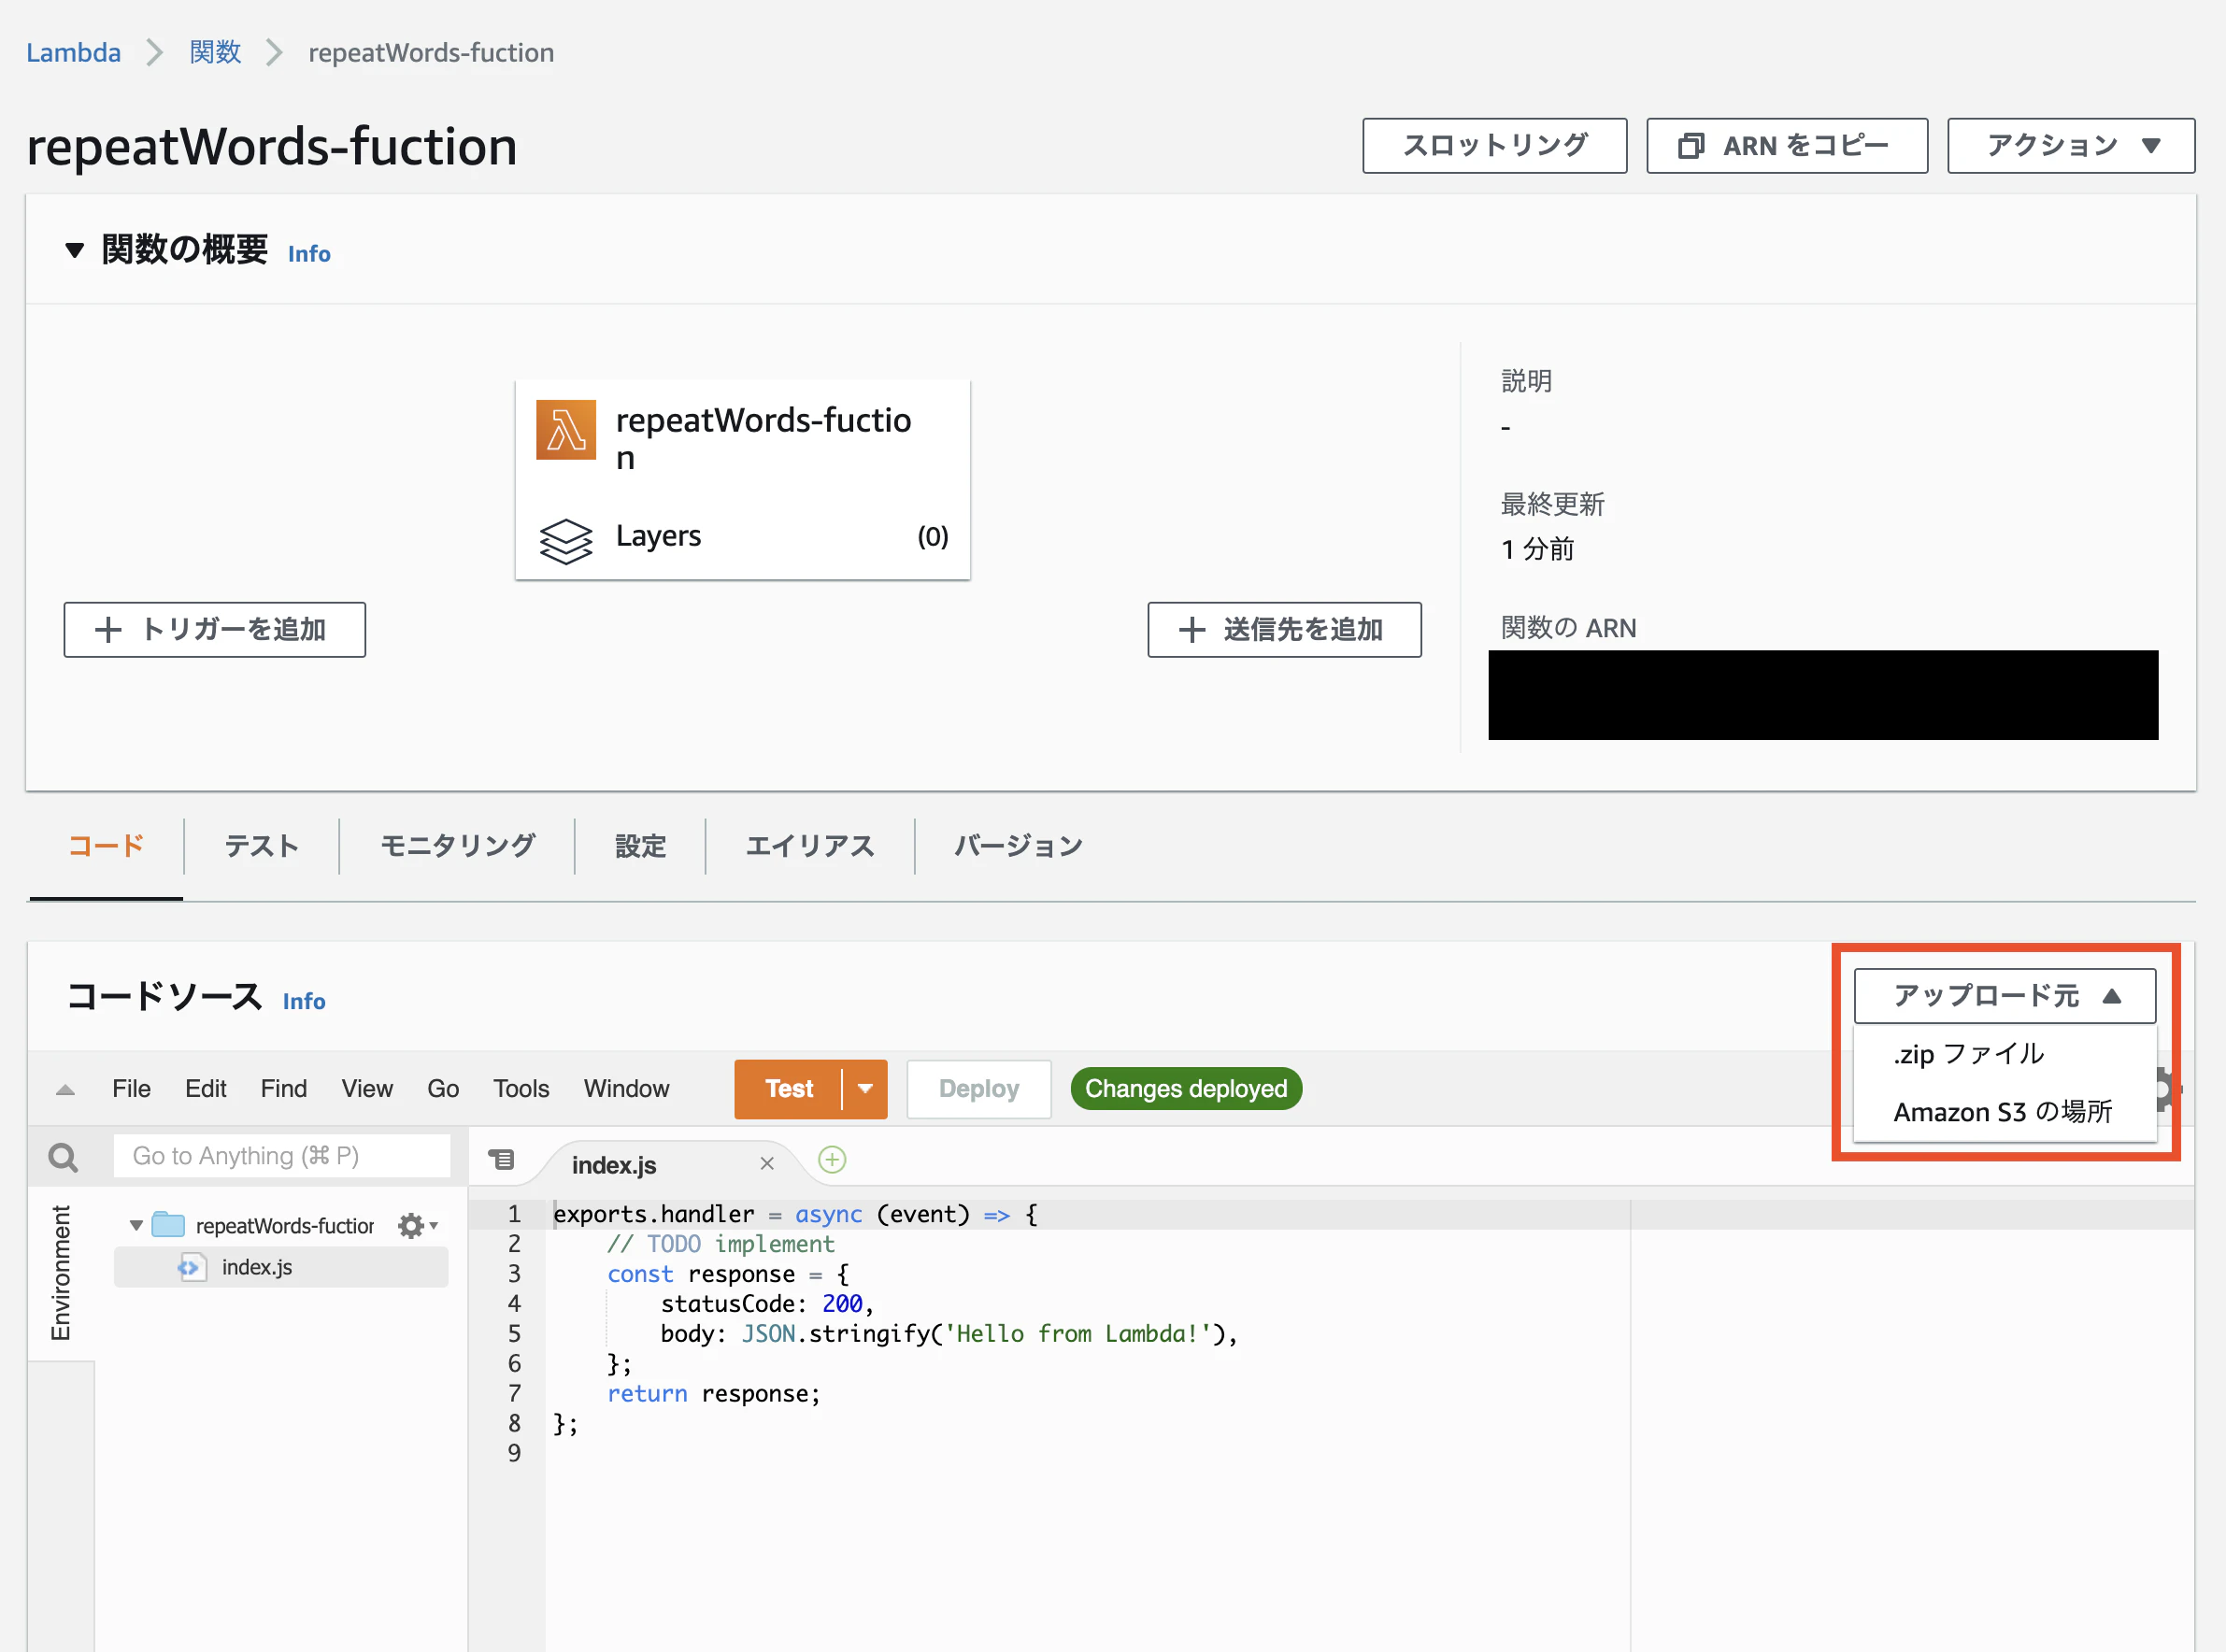
Task: Add a new editor tab with plus icon
Action: pyautogui.click(x=832, y=1160)
